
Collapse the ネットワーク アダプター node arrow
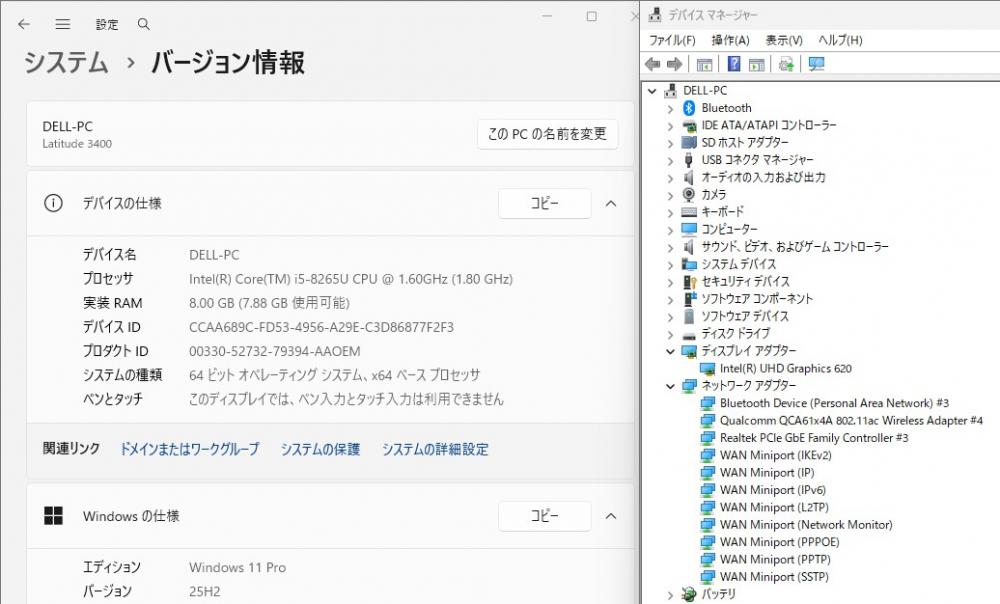tap(670, 386)
